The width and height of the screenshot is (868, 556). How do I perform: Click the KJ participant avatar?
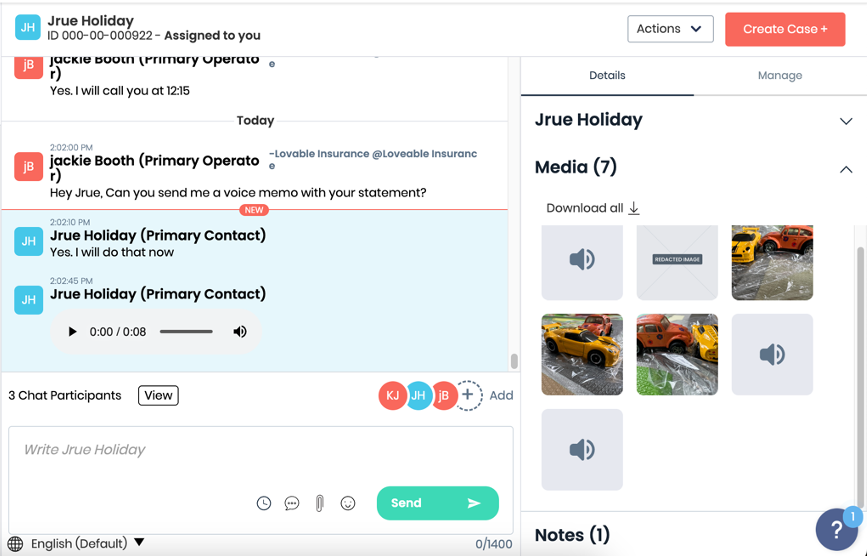pos(393,396)
